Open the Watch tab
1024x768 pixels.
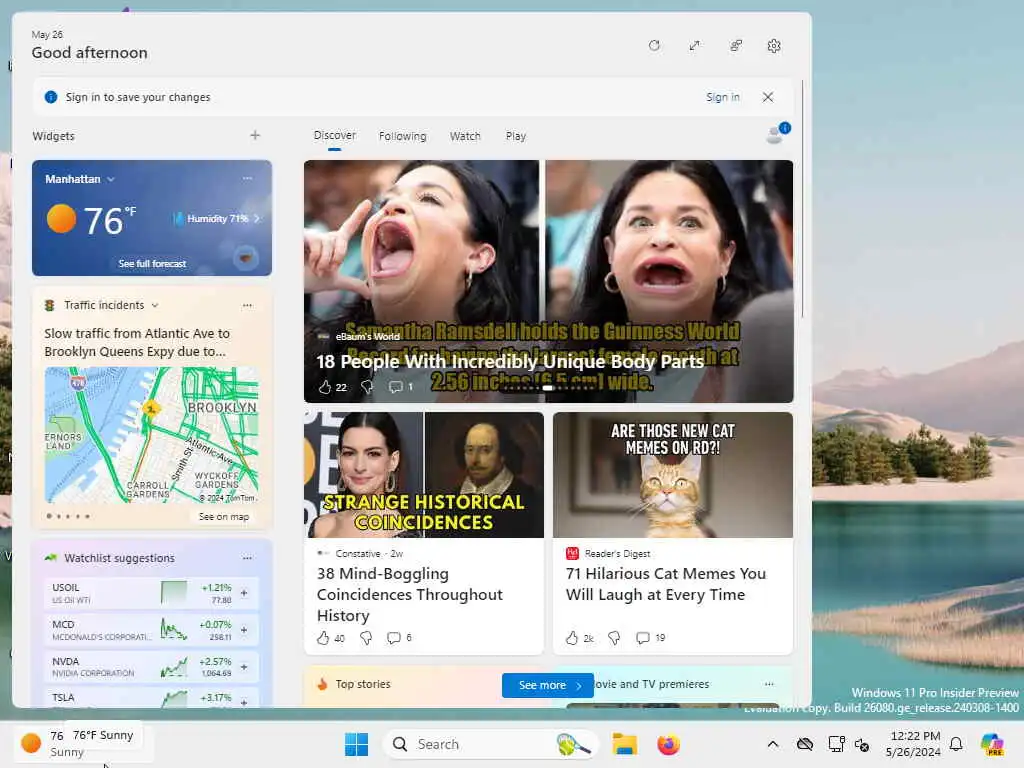(x=465, y=136)
